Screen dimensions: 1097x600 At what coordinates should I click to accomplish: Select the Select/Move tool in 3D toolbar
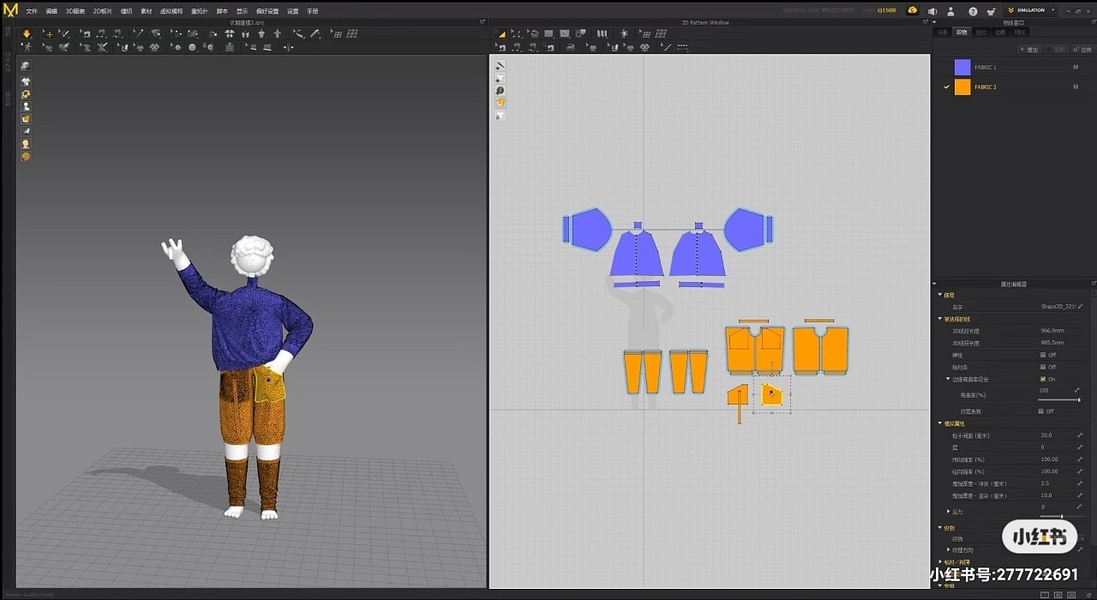[x=48, y=34]
